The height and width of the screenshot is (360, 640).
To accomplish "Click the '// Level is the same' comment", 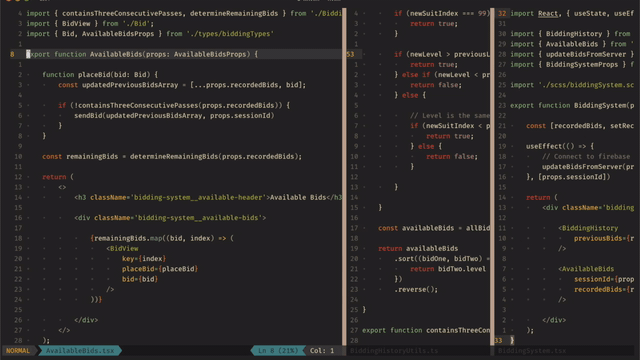I will click(x=450, y=116).
